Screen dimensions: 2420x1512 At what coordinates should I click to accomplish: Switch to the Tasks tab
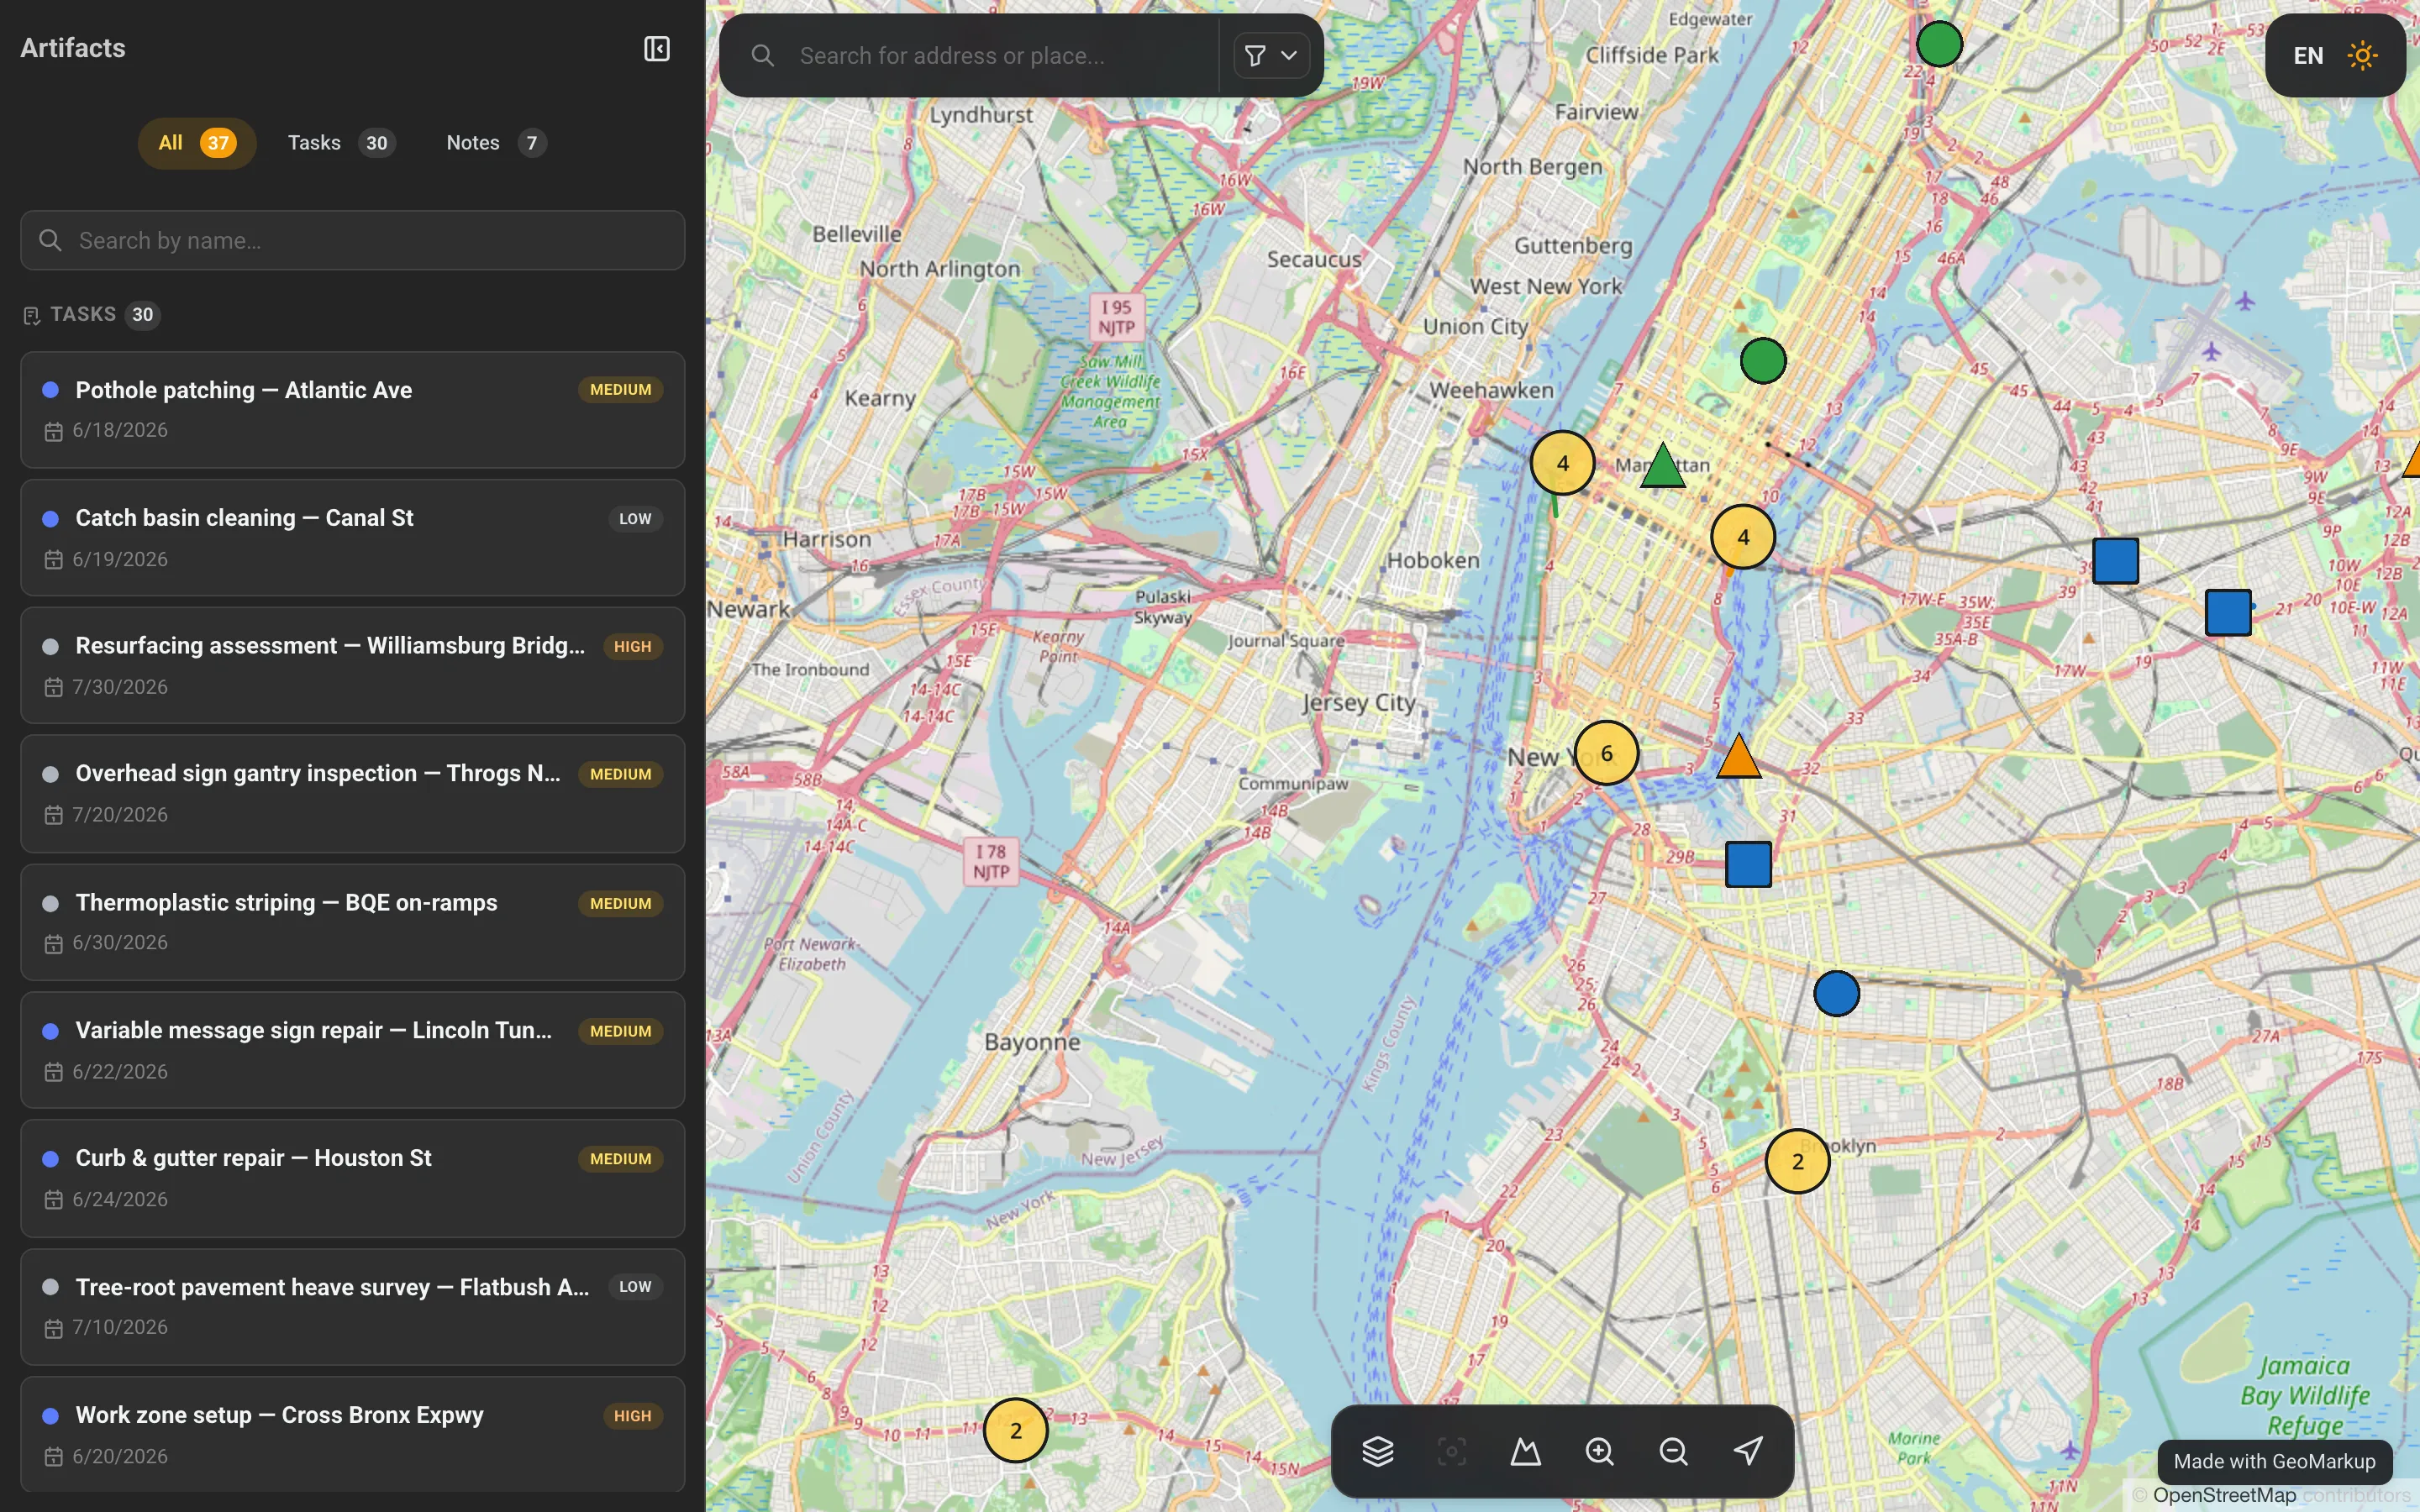click(341, 143)
